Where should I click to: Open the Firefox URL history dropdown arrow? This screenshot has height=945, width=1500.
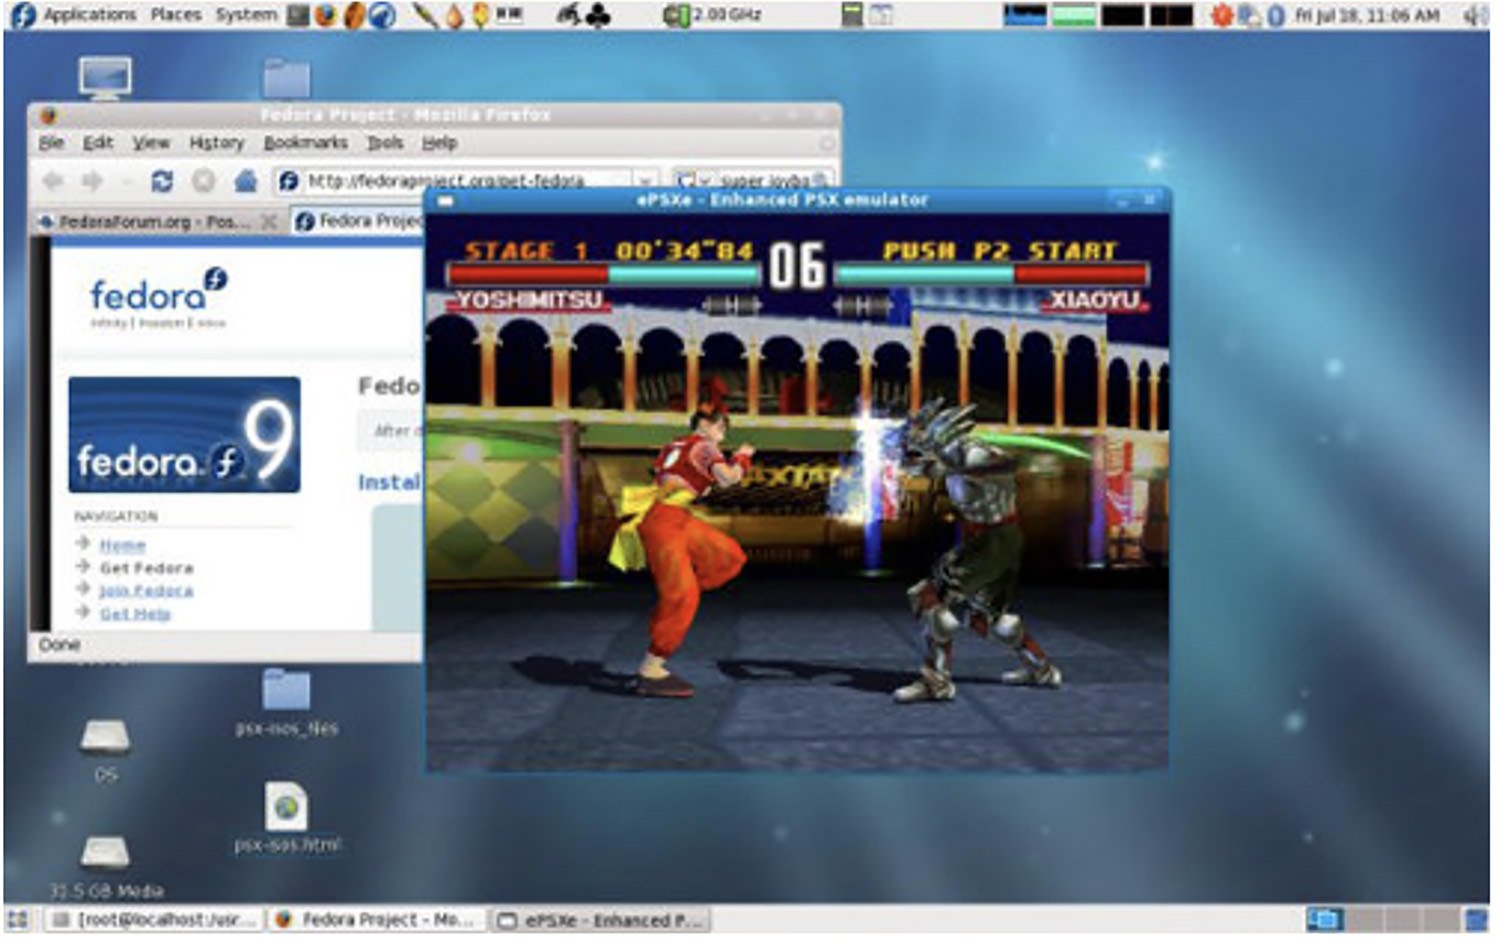pyautogui.click(x=646, y=181)
